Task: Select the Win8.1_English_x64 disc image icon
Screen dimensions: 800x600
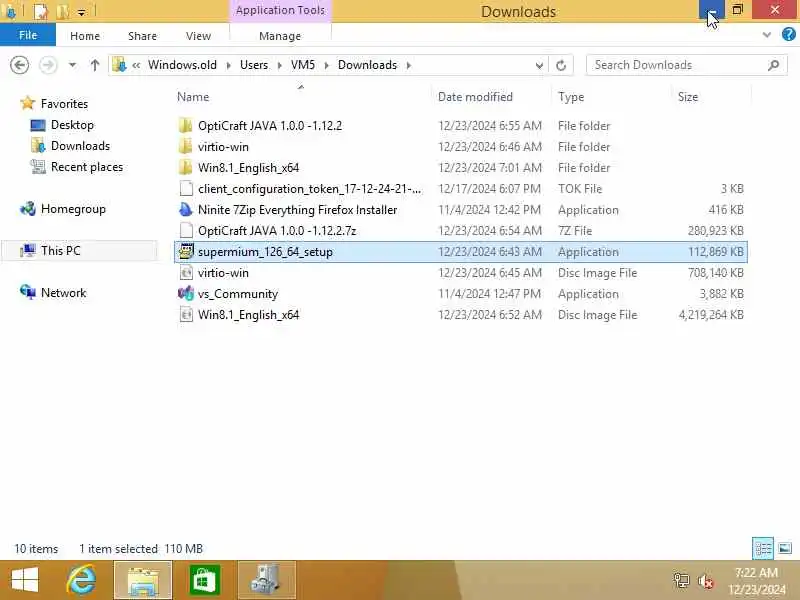Action: point(186,315)
